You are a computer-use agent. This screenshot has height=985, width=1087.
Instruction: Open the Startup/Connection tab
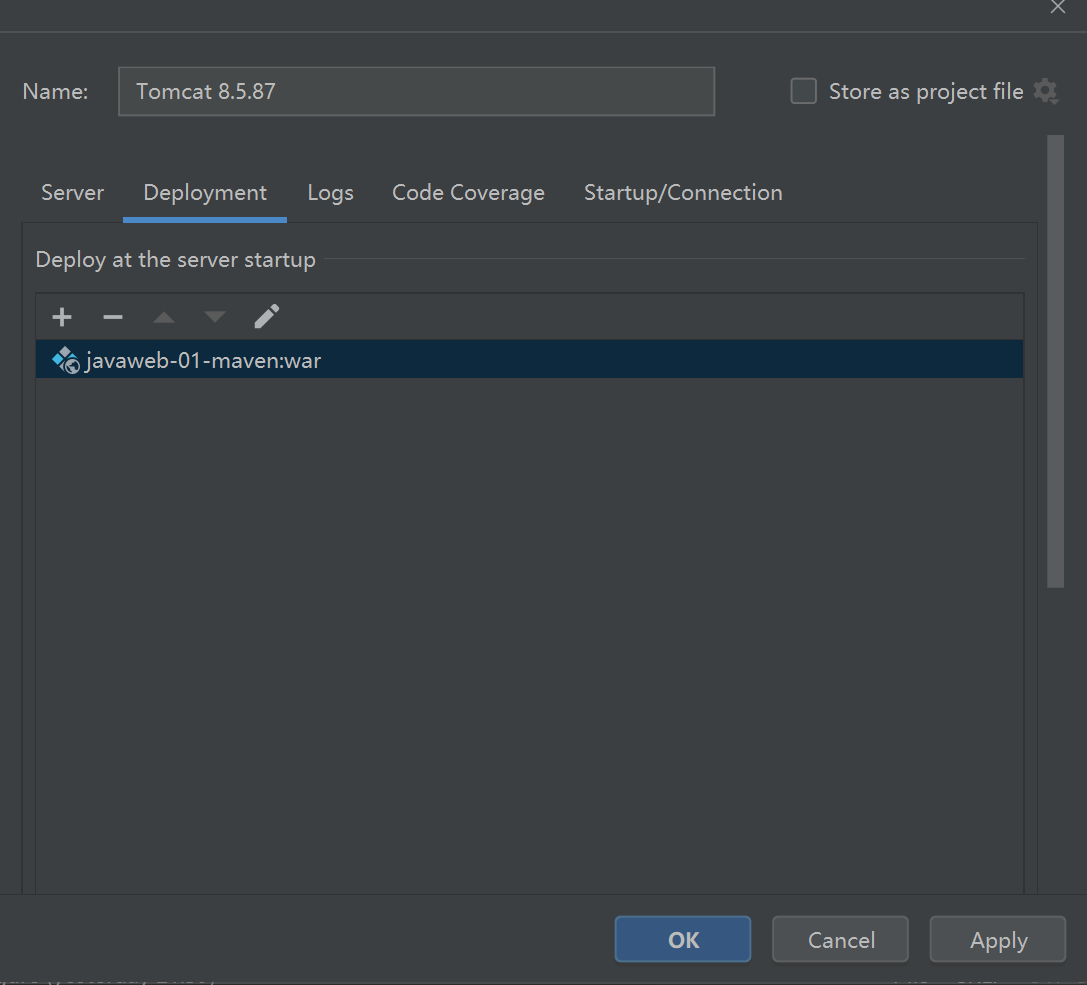(x=683, y=193)
